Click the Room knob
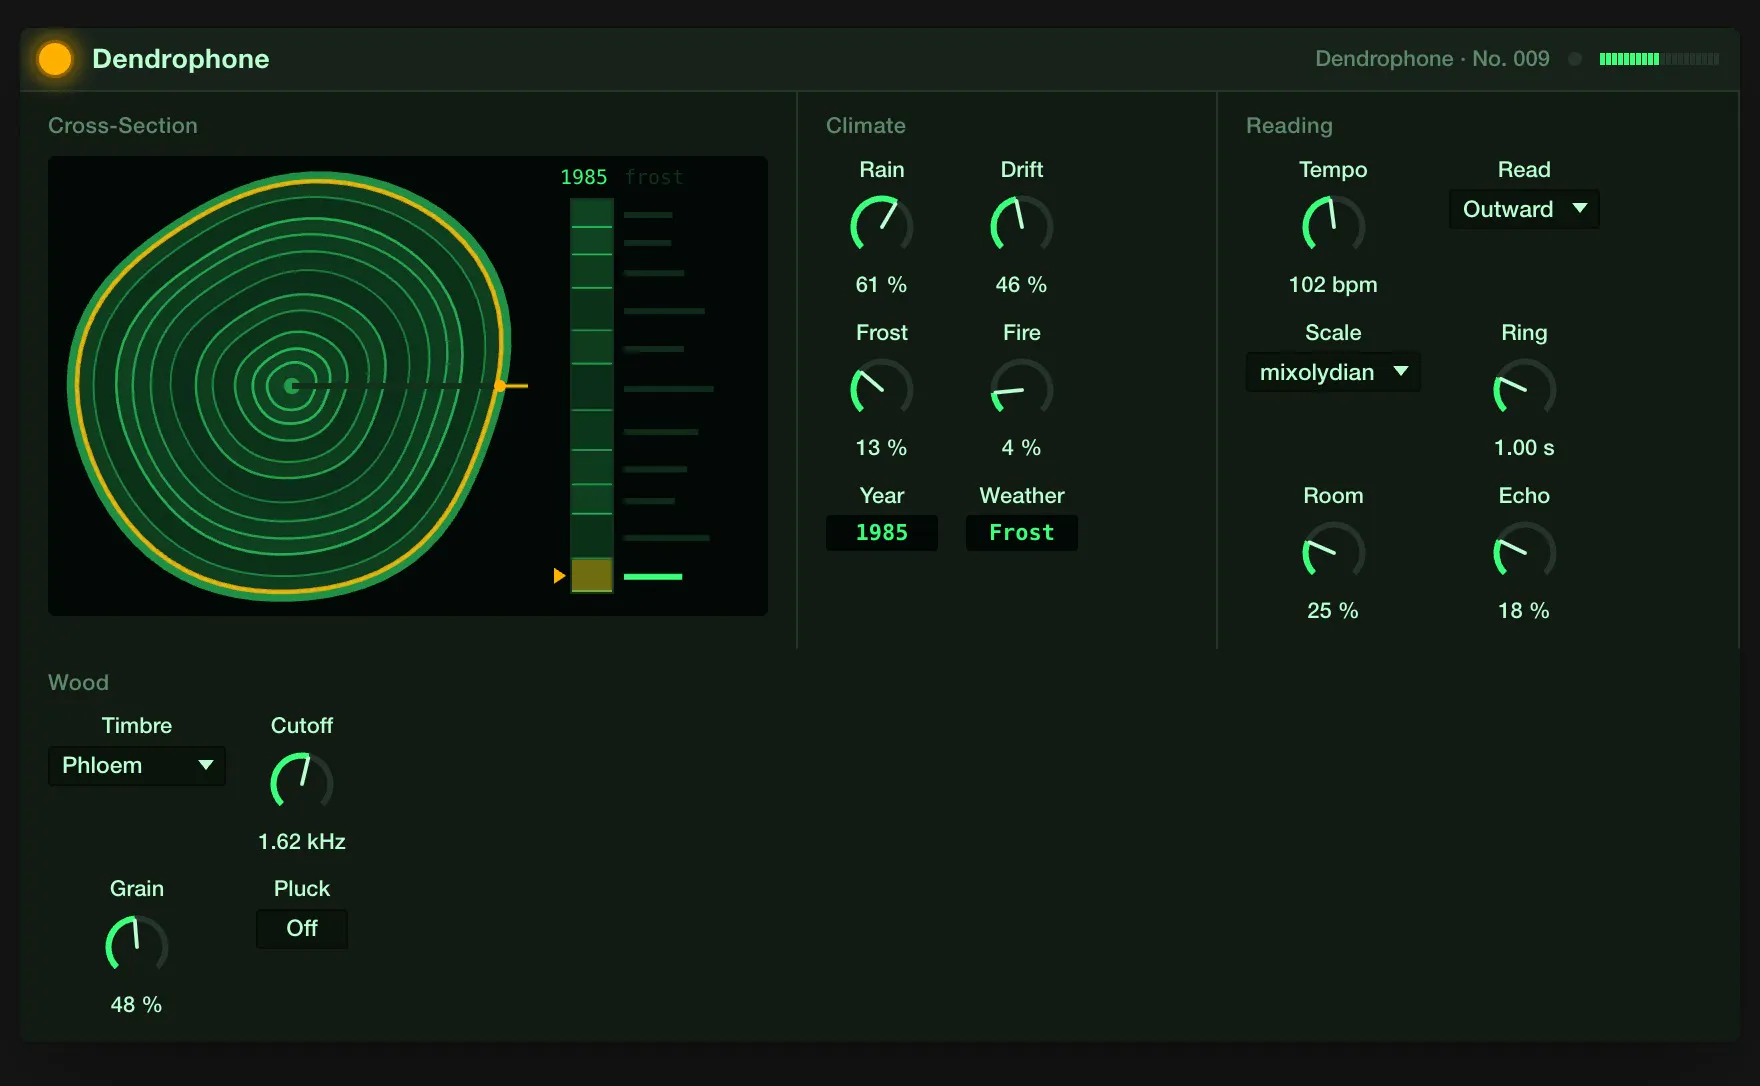This screenshot has width=1760, height=1086. click(1333, 551)
